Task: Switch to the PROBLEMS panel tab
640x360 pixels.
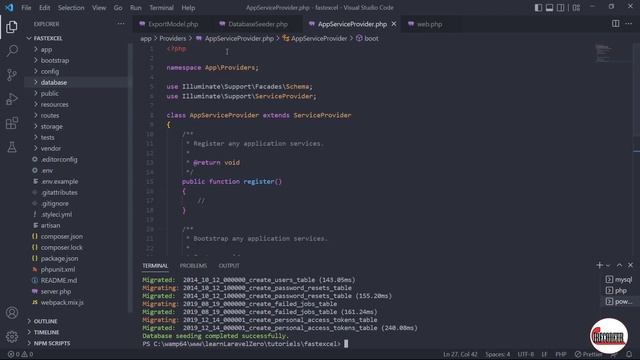Action: click(x=193, y=266)
